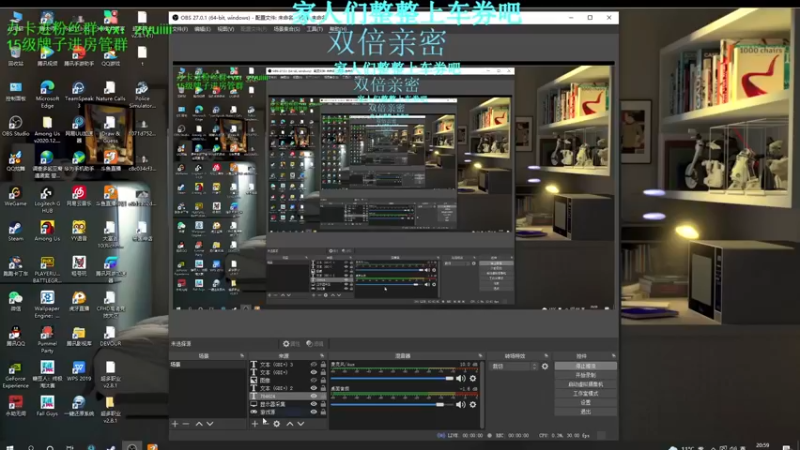Undock the 来源 panel icon
This screenshot has width=800, height=450.
(322, 356)
